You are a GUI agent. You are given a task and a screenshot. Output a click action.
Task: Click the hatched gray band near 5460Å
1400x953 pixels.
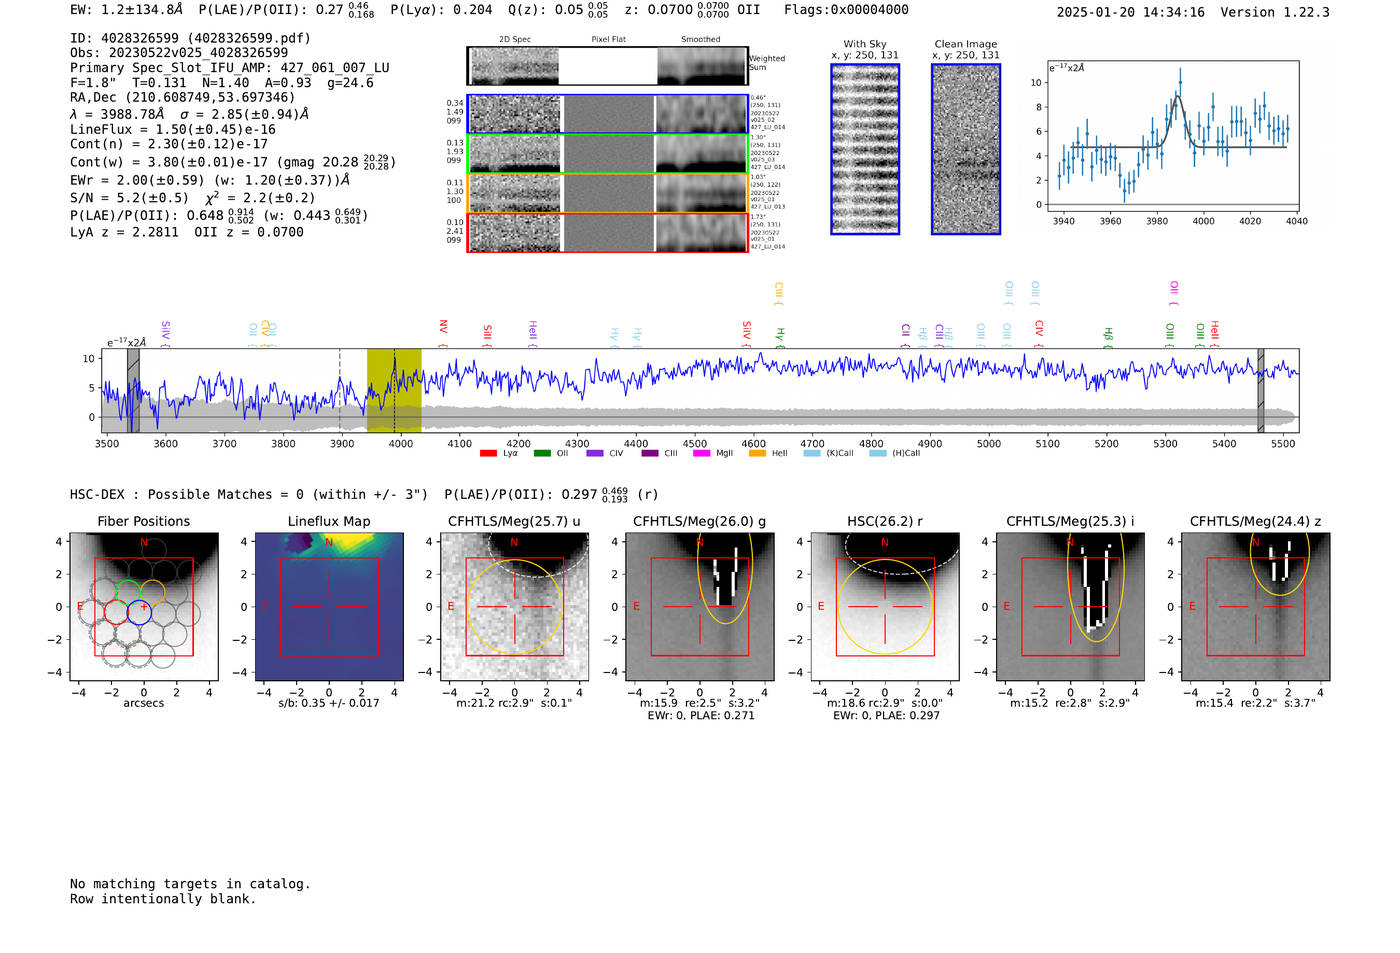click(x=1261, y=390)
